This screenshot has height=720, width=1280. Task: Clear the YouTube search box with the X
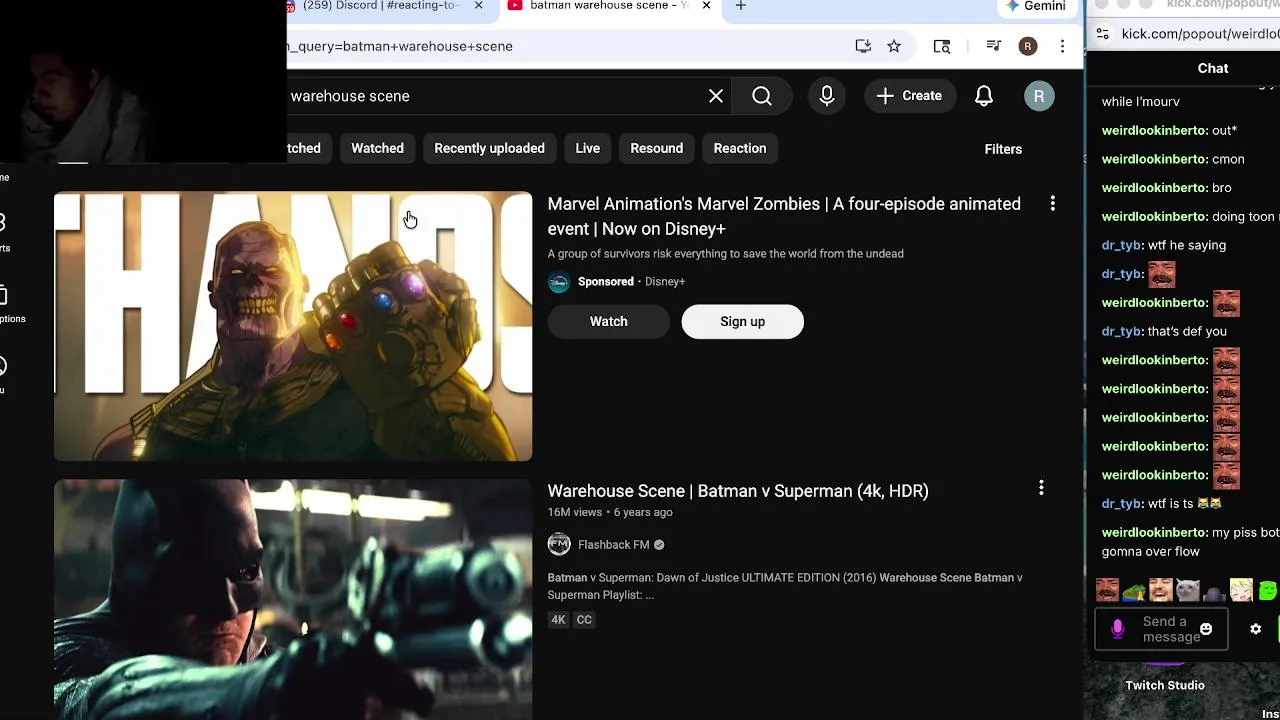[716, 96]
